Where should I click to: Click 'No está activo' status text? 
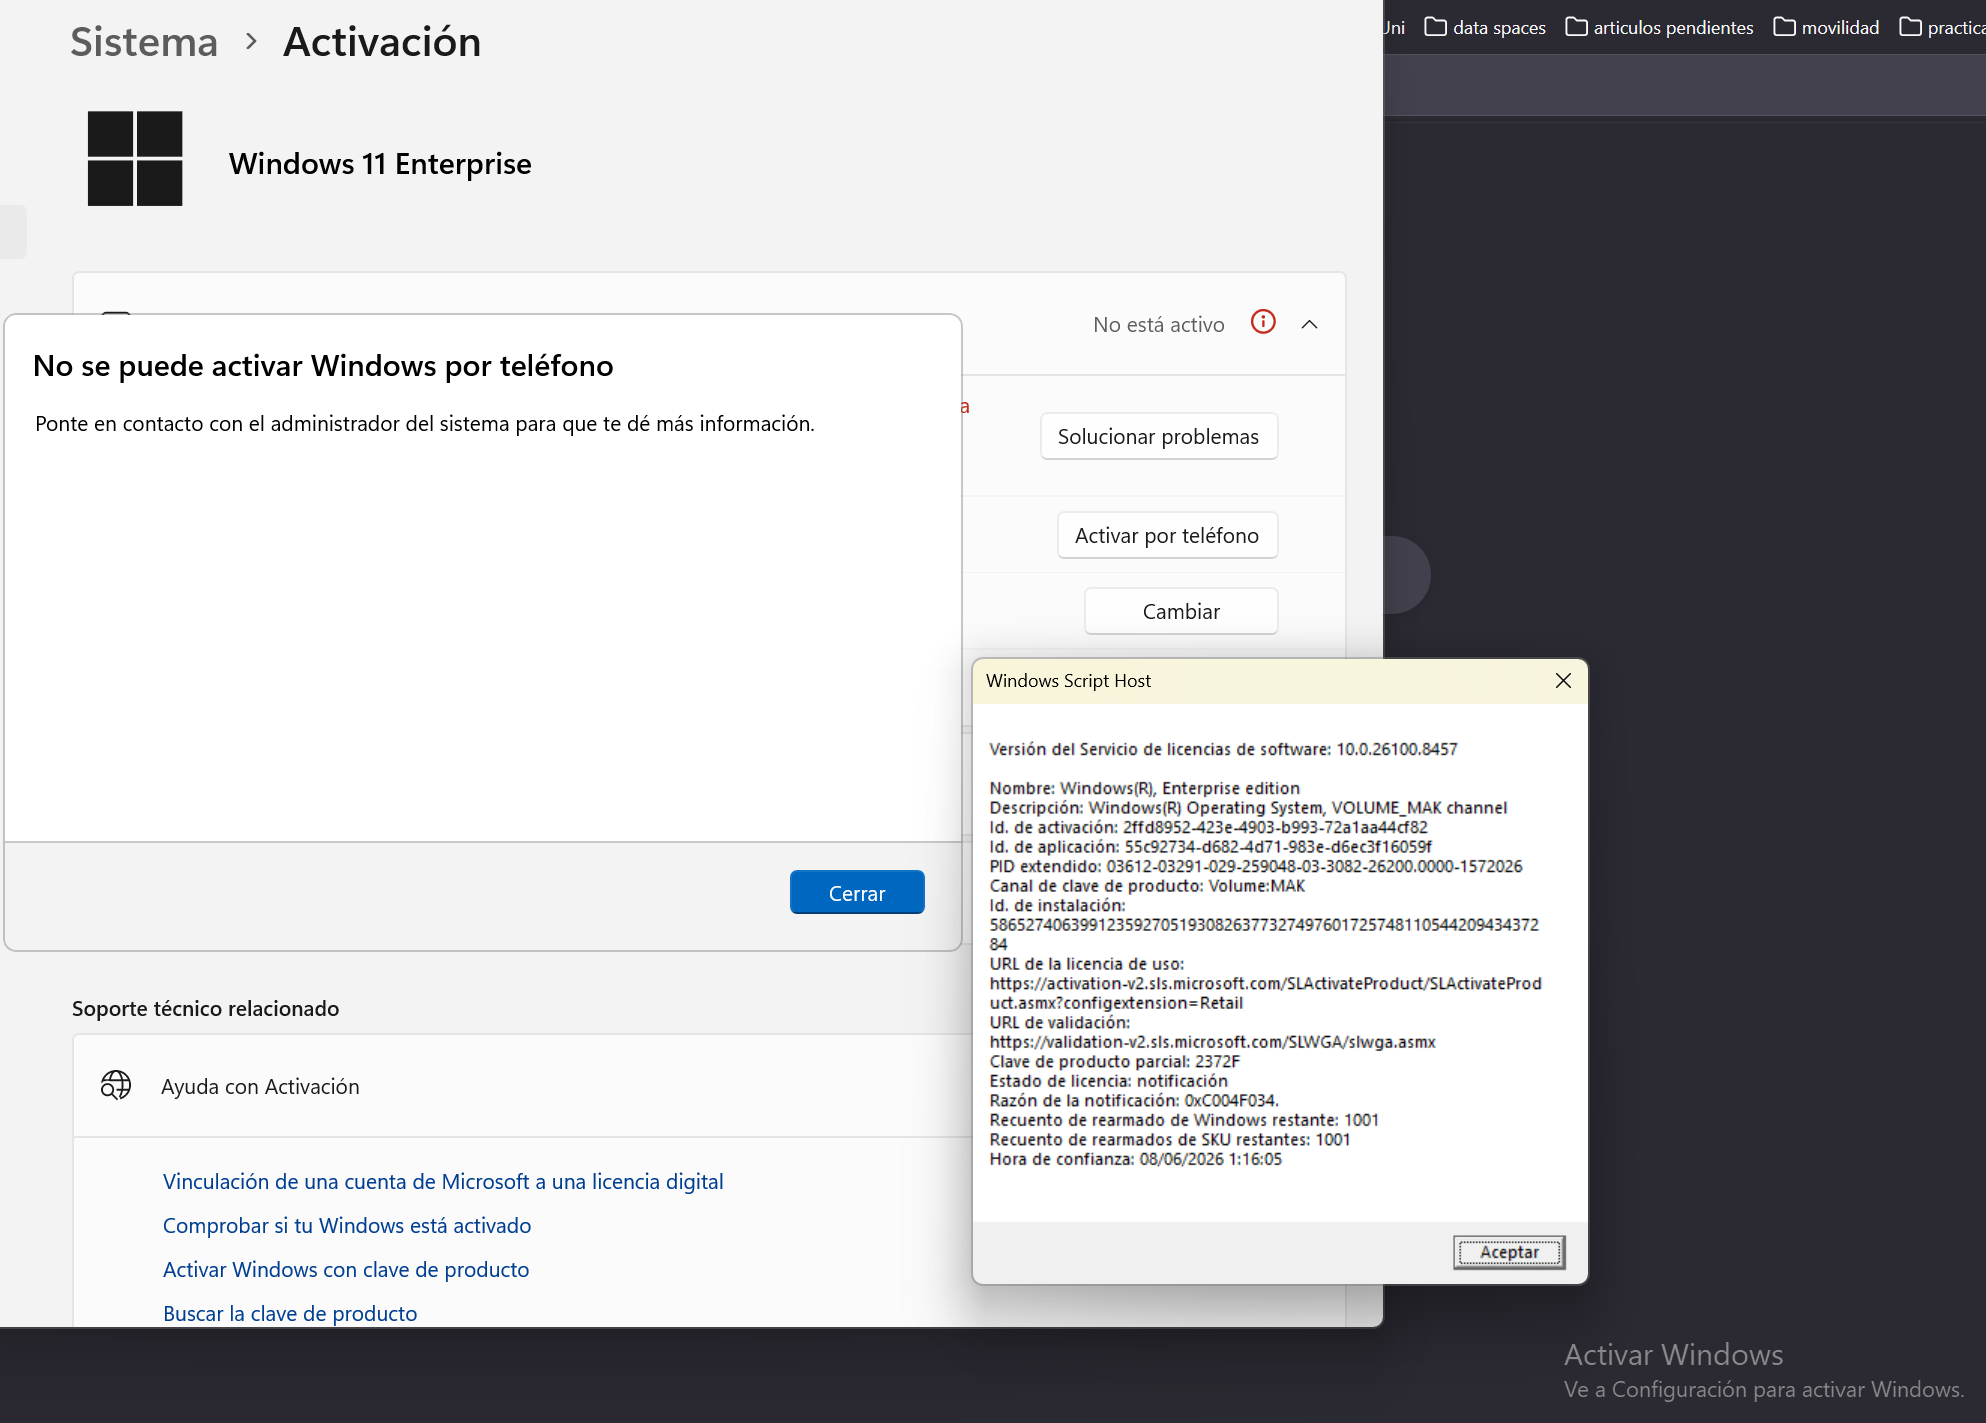pyautogui.click(x=1158, y=324)
